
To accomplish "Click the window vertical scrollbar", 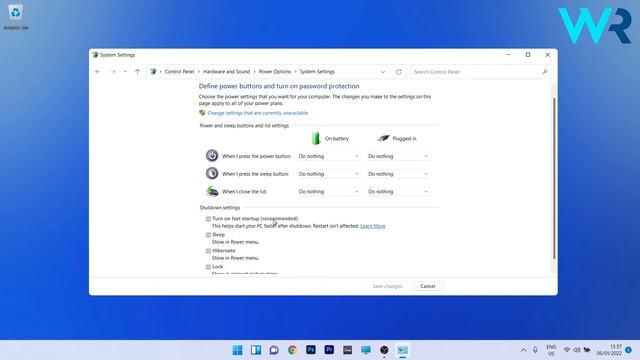I will pos(554,178).
